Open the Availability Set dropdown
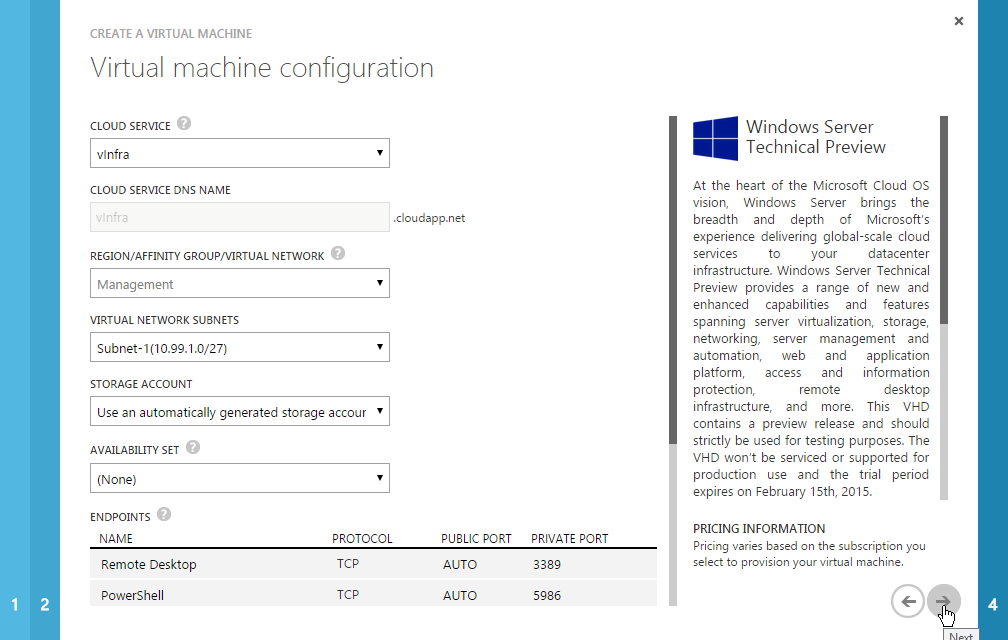Screen dimensions: 1008x640 click(x=239, y=479)
